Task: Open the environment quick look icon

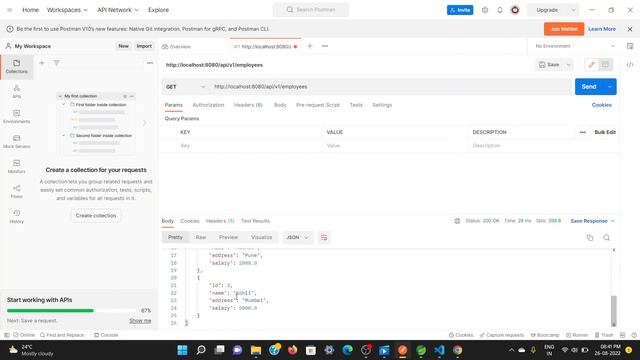Action: [630, 46]
